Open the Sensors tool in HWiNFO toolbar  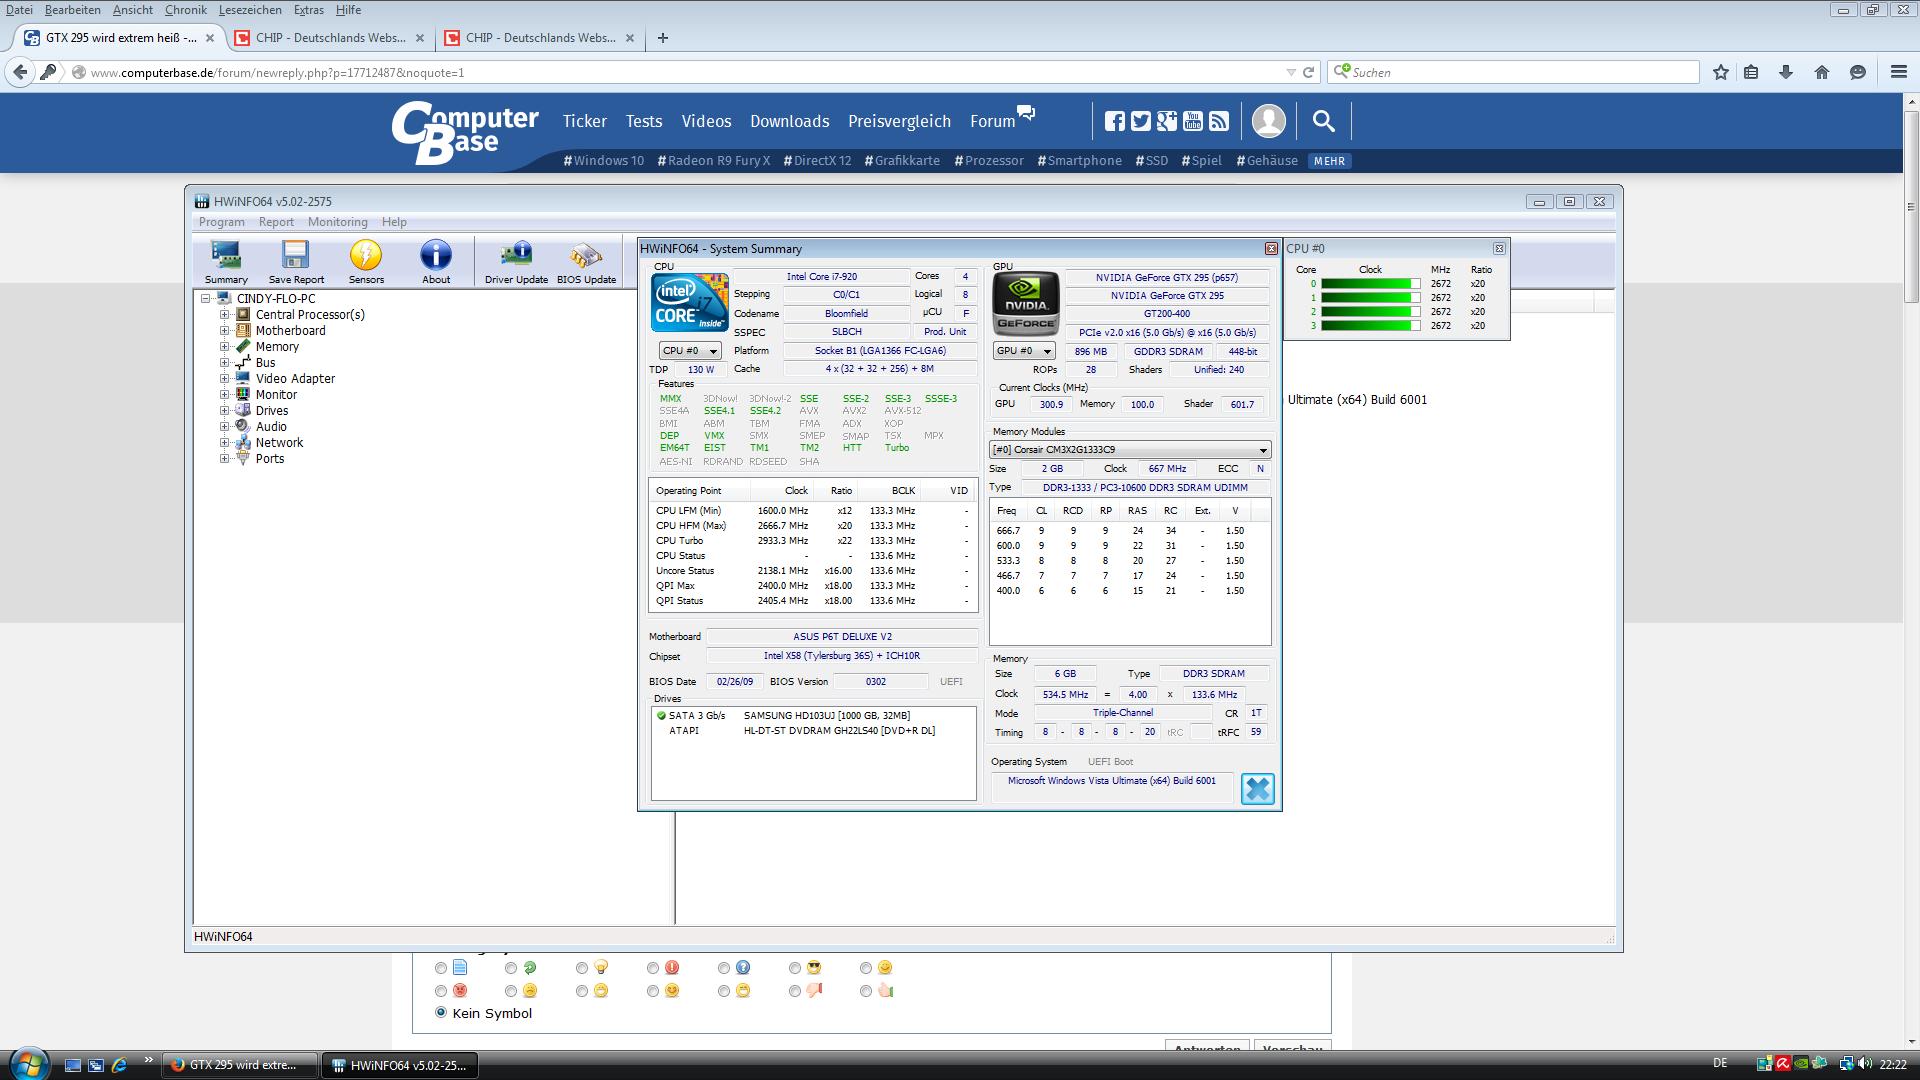coord(366,262)
